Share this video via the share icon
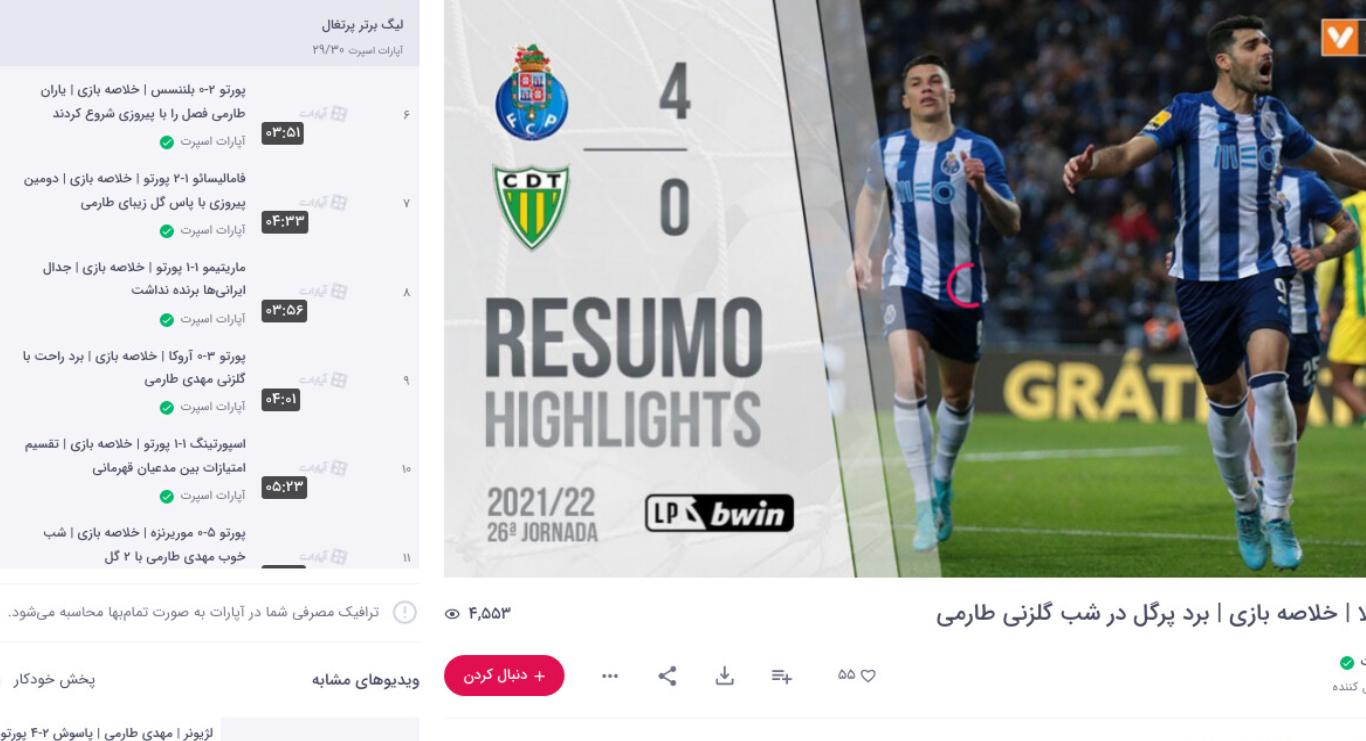 point(667,676)
